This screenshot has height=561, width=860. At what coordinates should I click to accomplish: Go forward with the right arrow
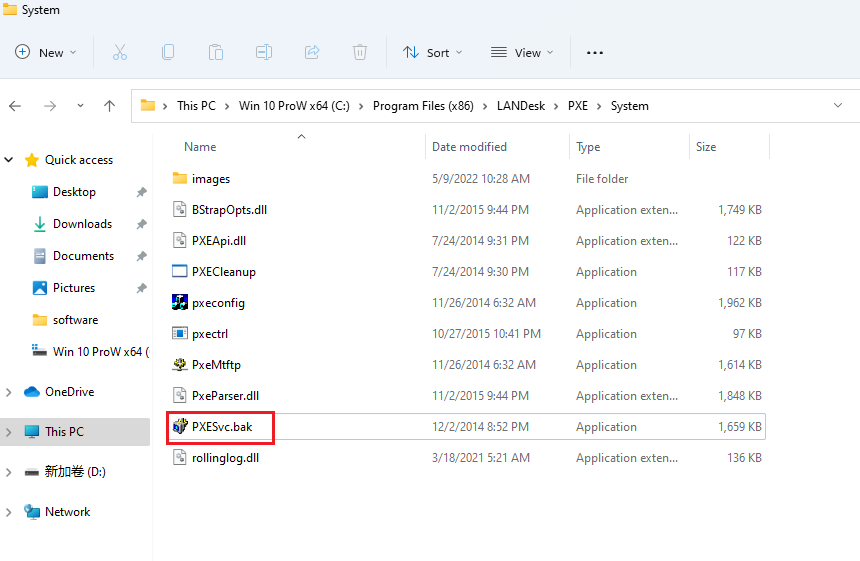50,106
